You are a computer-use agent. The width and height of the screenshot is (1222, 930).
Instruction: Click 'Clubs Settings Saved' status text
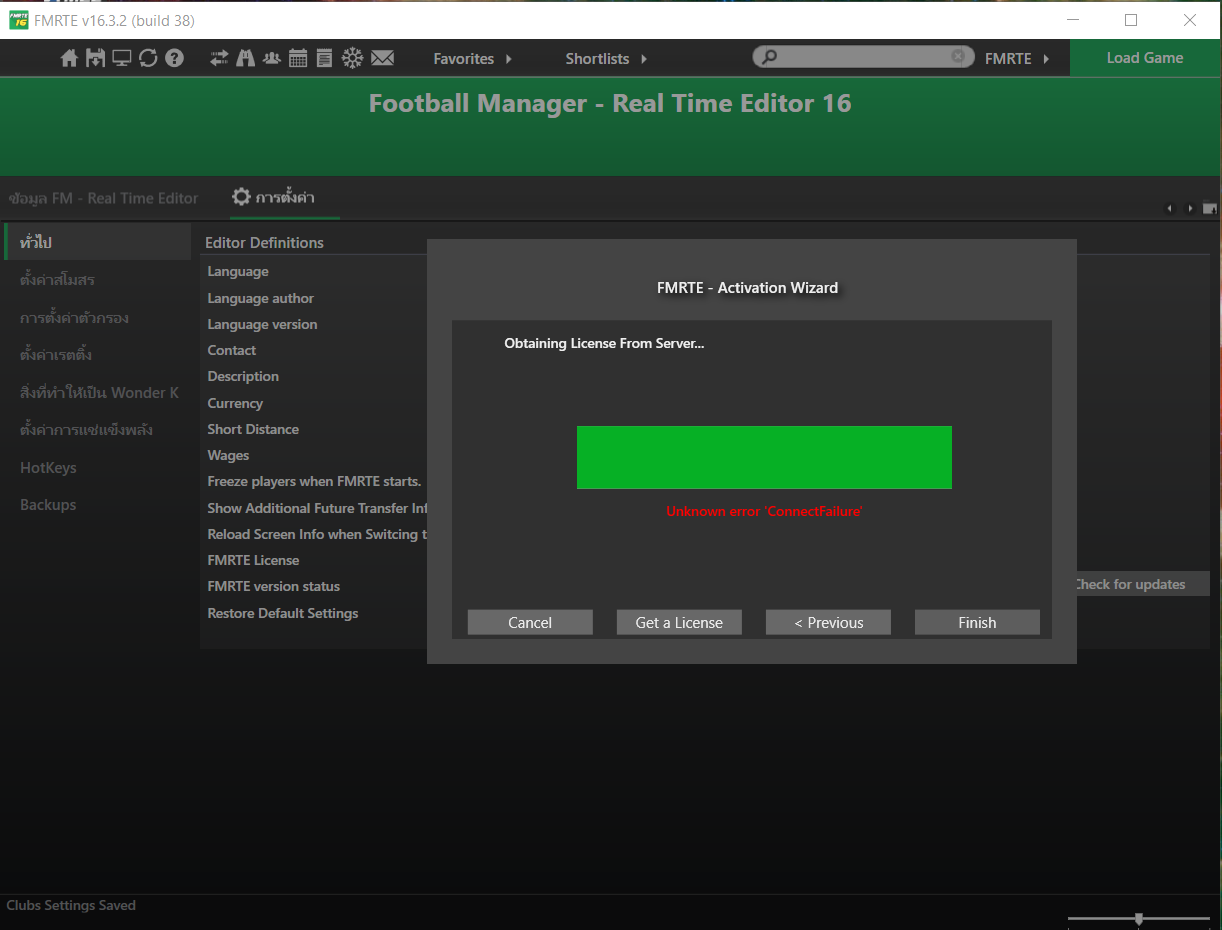71,905
